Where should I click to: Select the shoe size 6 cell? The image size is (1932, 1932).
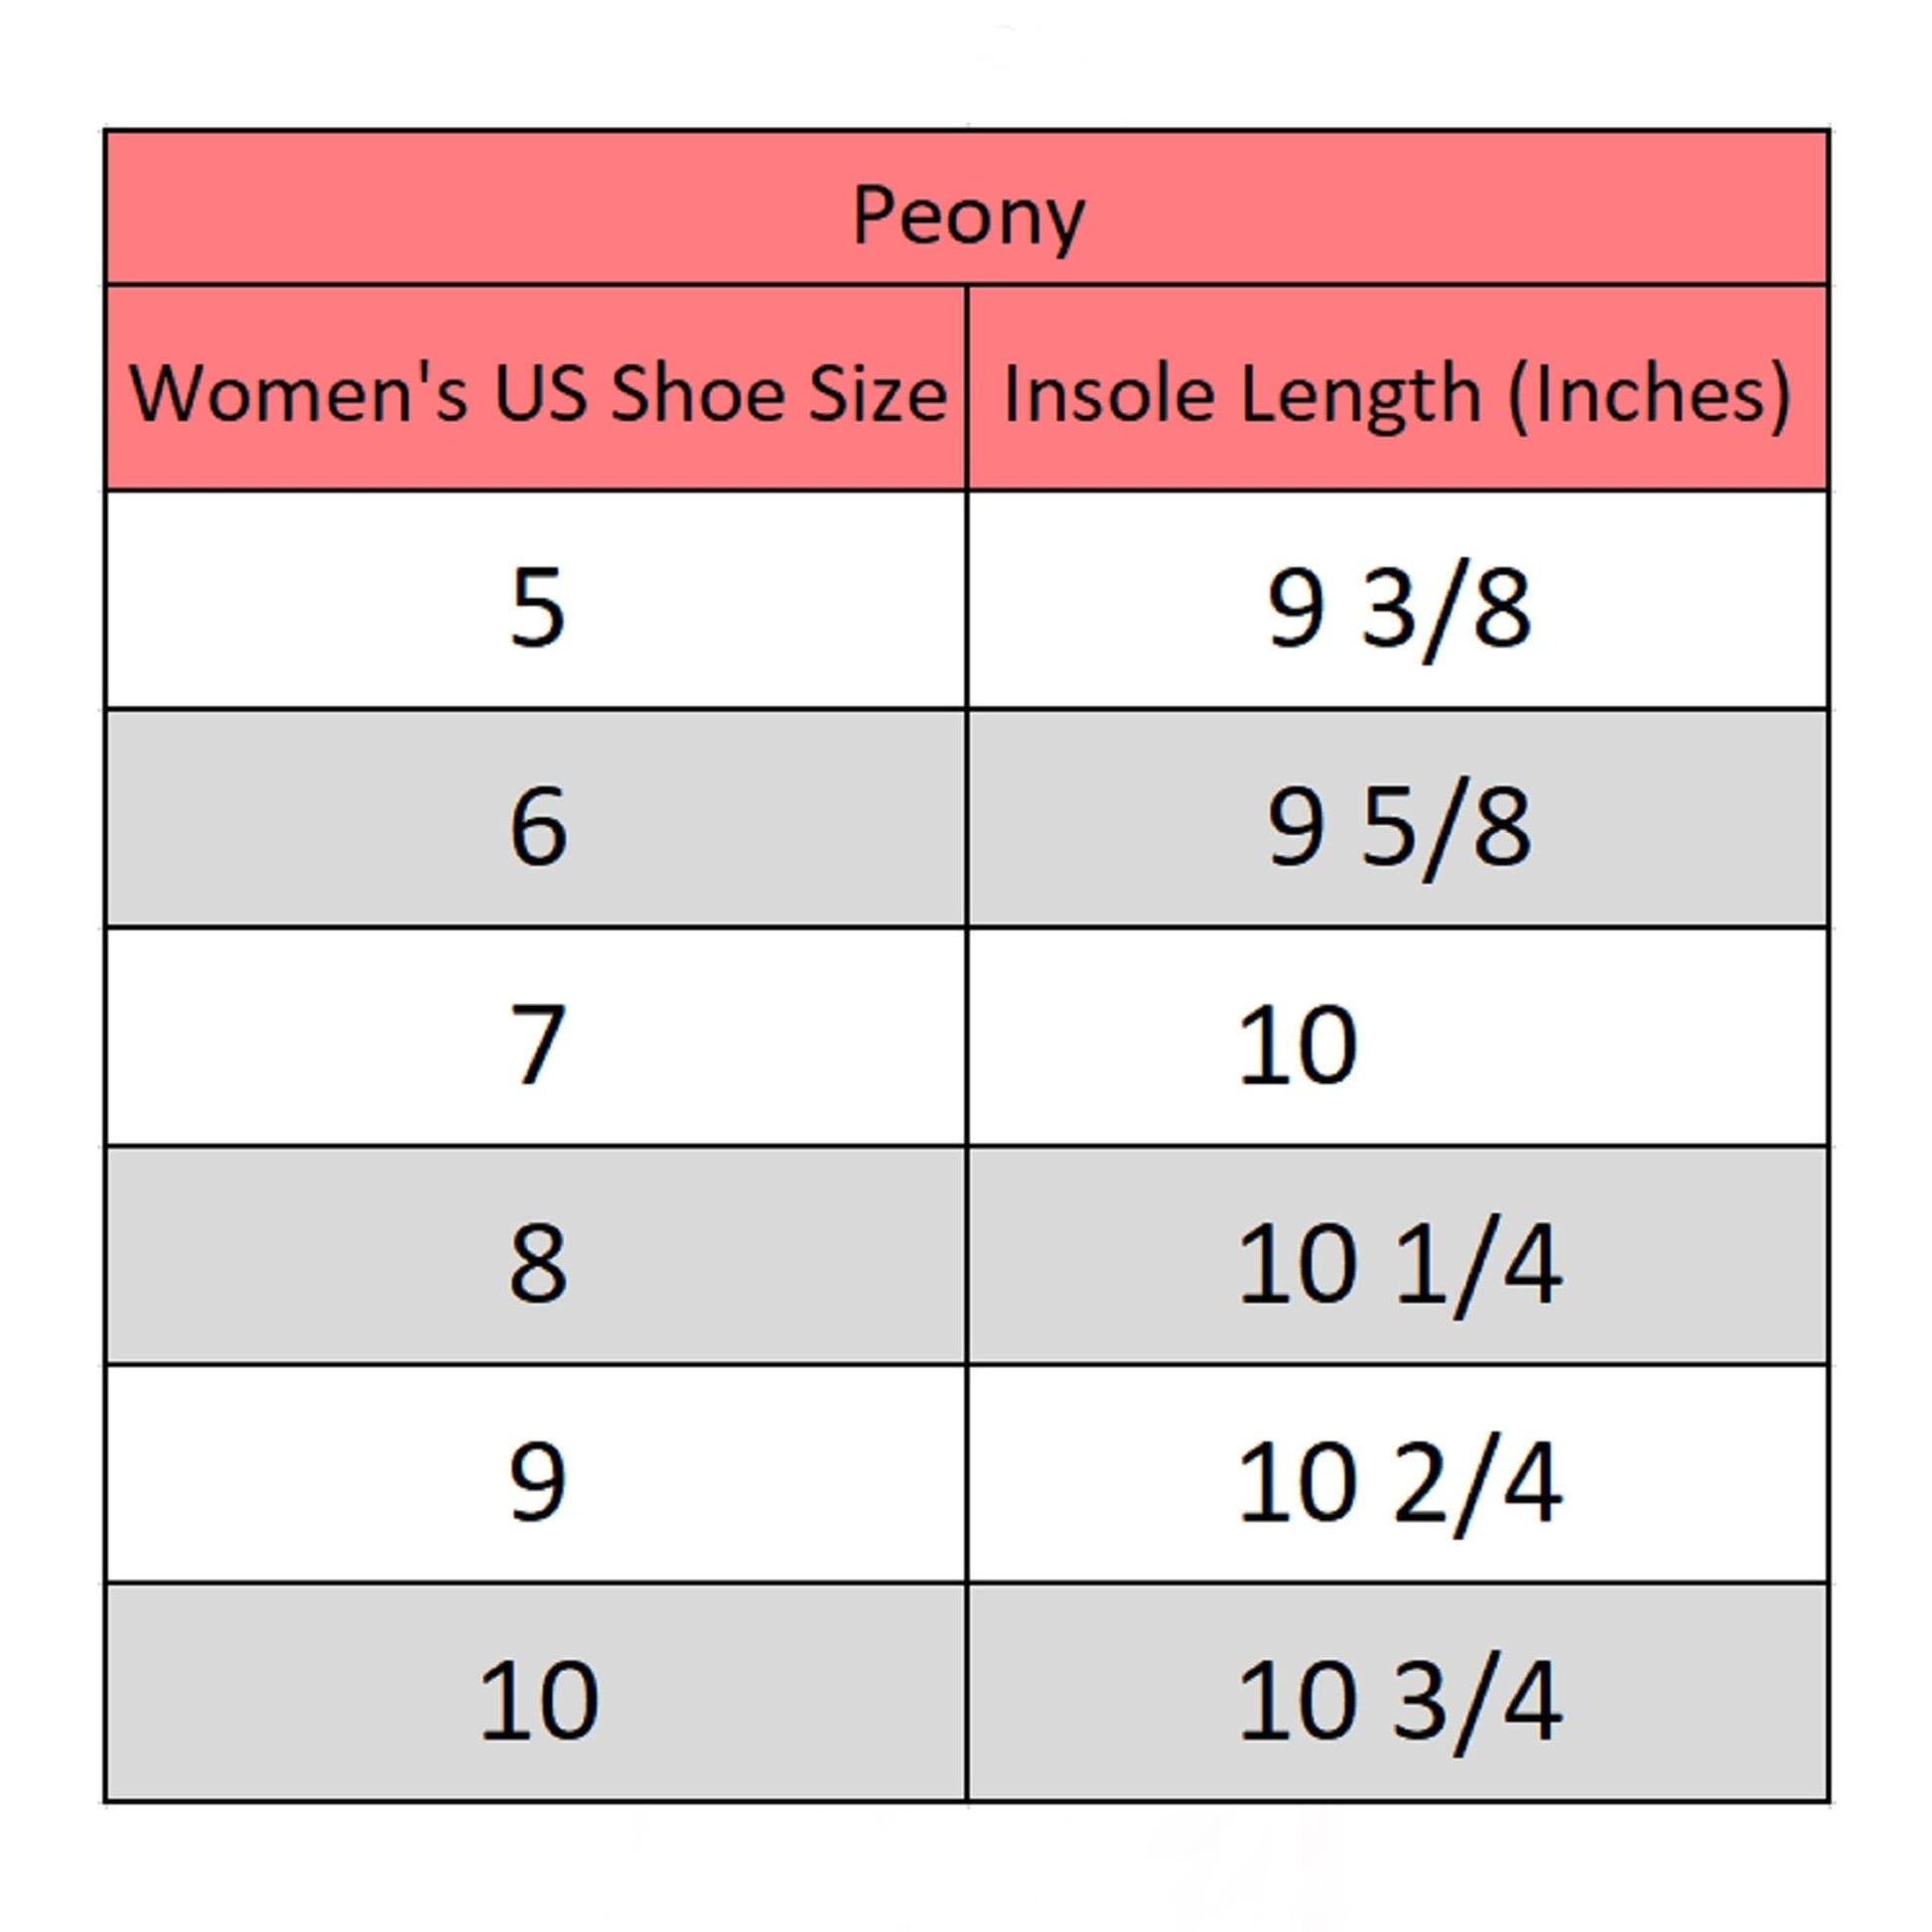pos(538,827)
